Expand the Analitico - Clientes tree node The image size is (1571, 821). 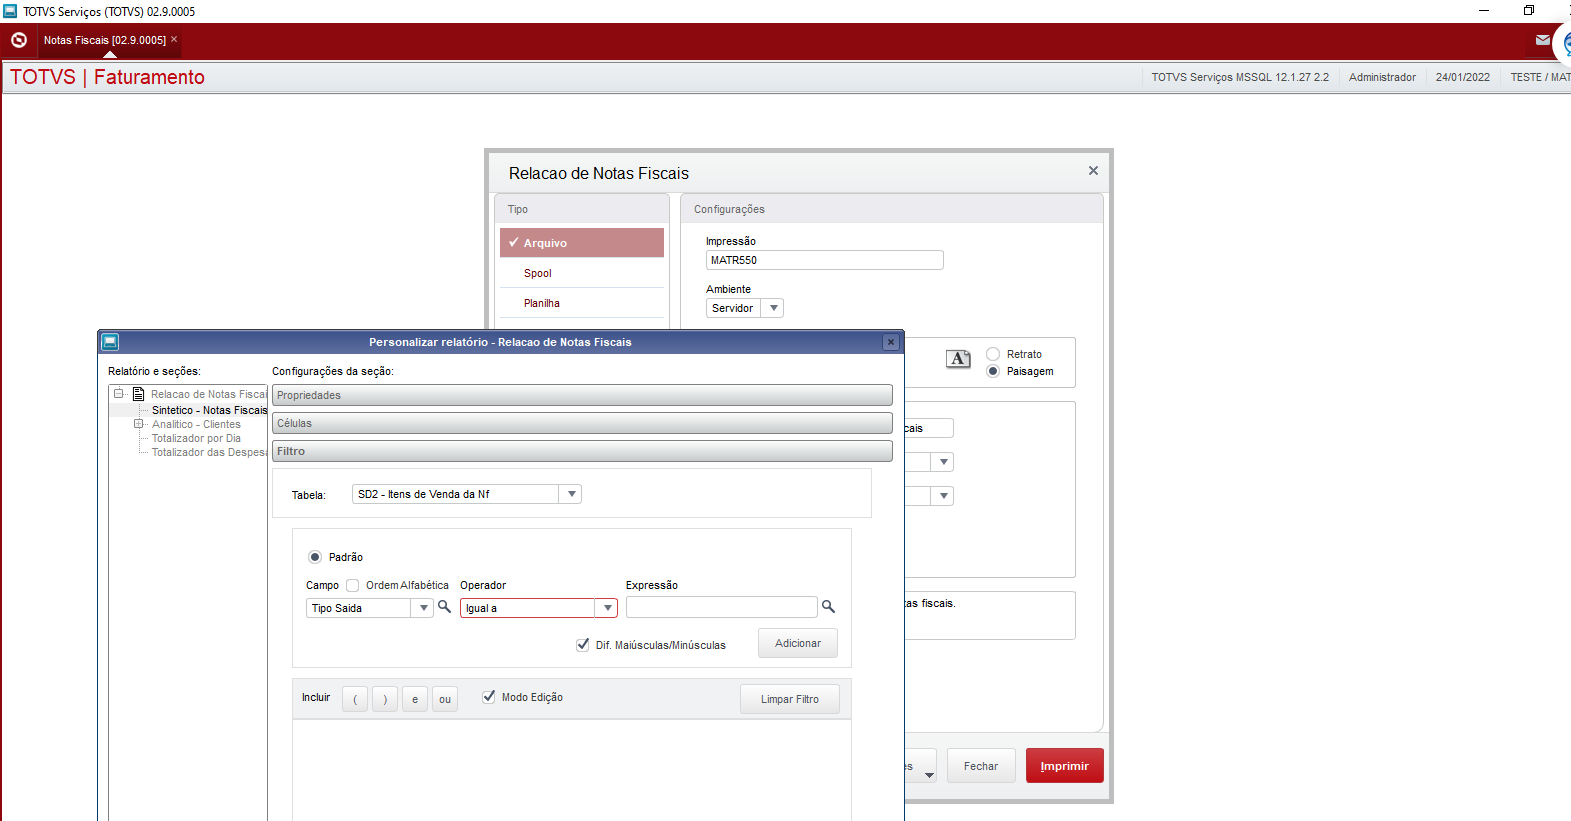[x=139, y=424]
